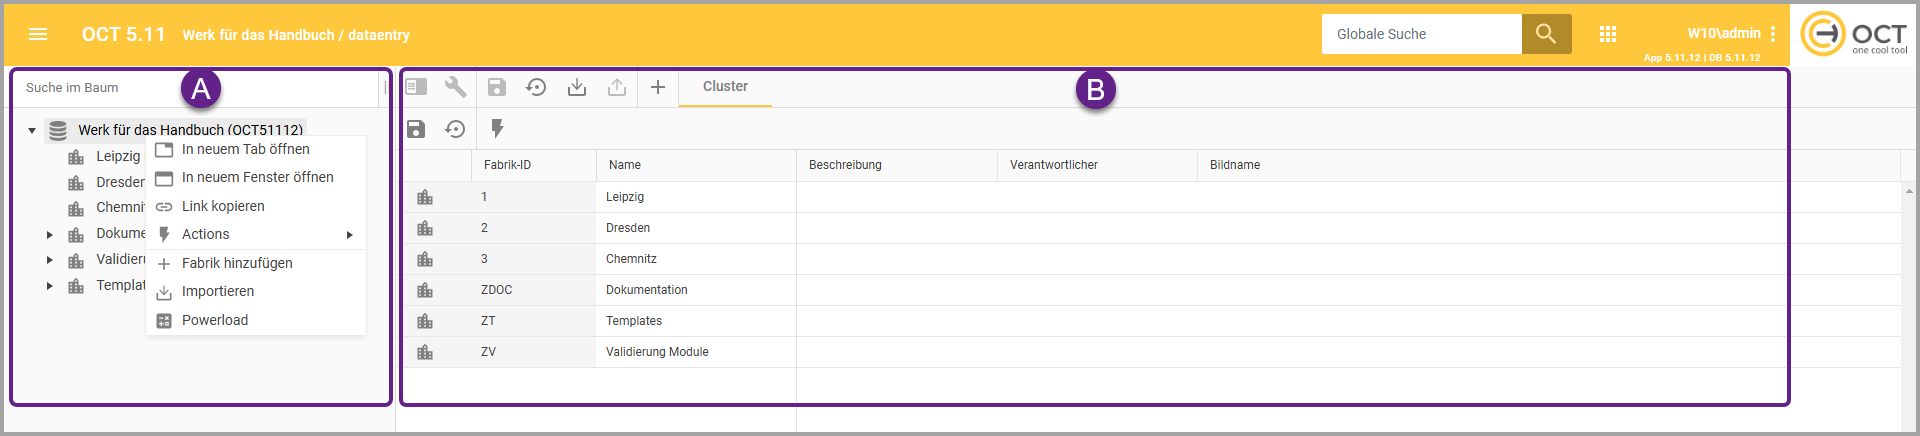Collapse the Werk für das Handbuch tree node
The width and height of the screenshot is (1920, 436).
32,130
